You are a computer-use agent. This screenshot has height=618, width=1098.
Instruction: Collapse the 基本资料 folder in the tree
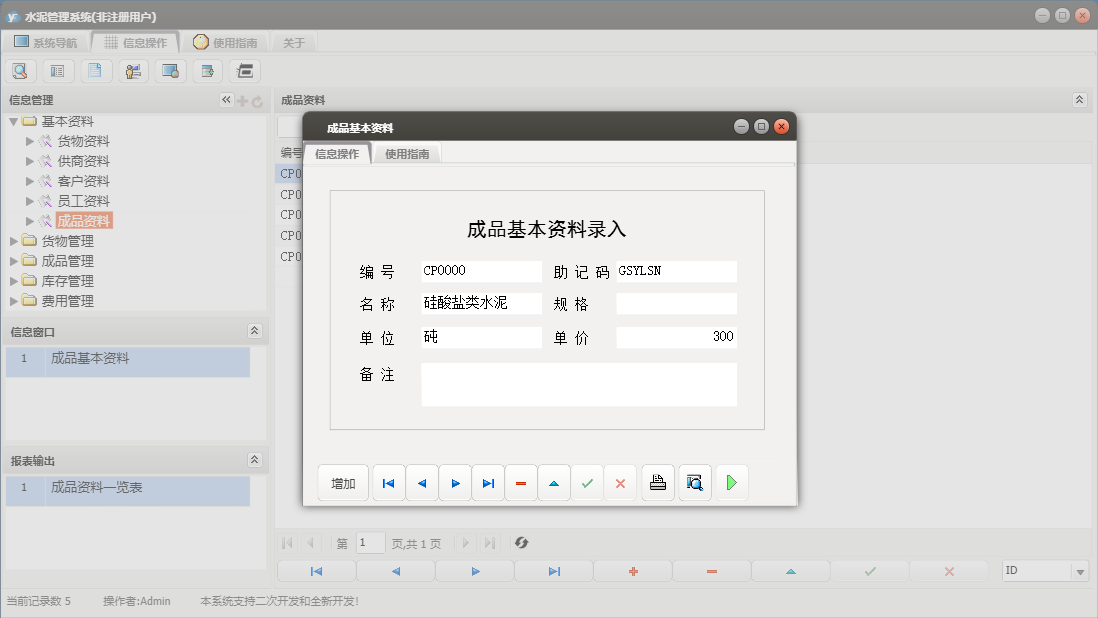[x=14, y=120]
